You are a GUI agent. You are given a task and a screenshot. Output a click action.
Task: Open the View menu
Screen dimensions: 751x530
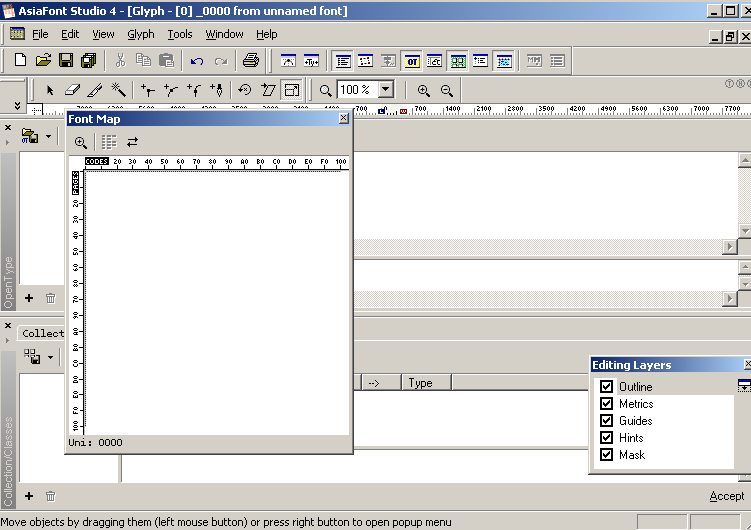pyautogui.click(x=103, y=34)
